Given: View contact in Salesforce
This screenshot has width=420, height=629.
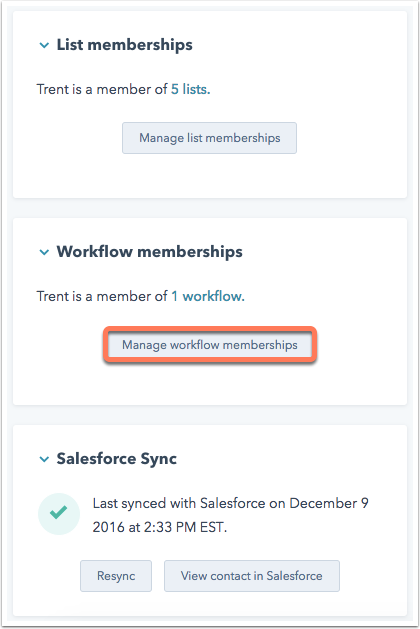Looking at the screenshot, I should [x=252, y=576].
